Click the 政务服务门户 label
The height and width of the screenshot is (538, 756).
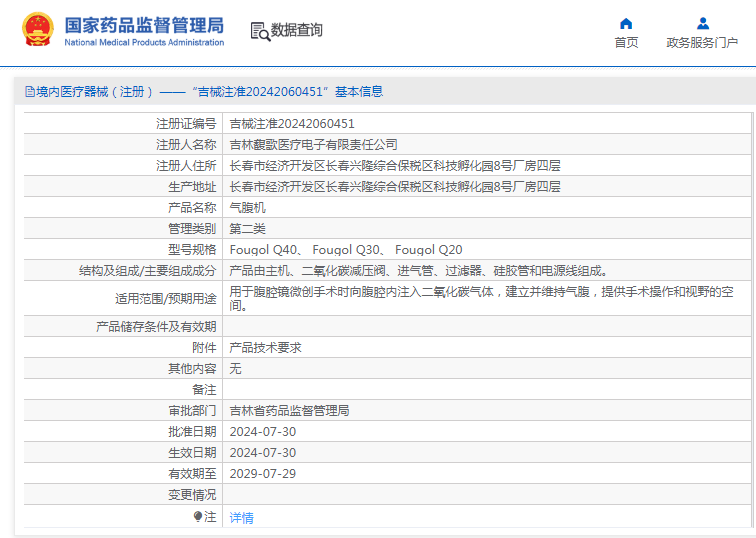click(702, 42)
